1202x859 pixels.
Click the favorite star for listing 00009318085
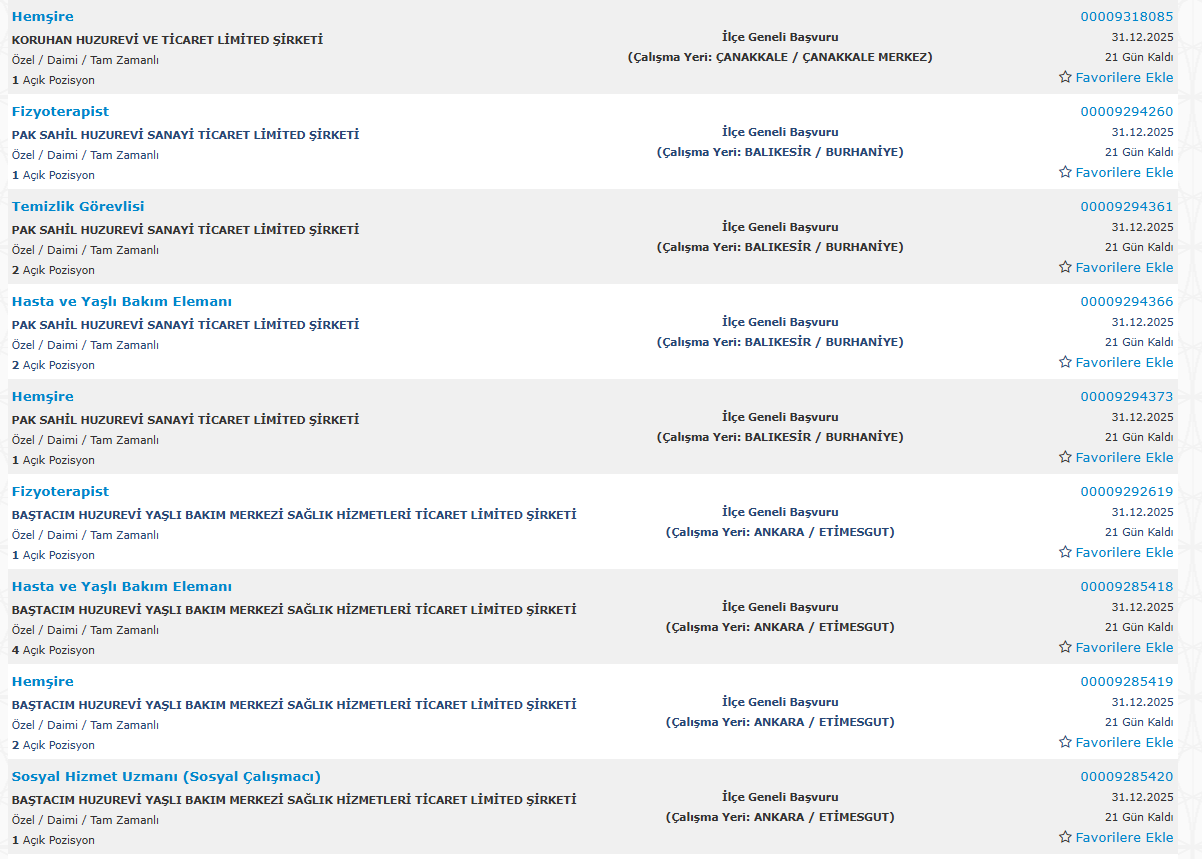coord(1065,77)
